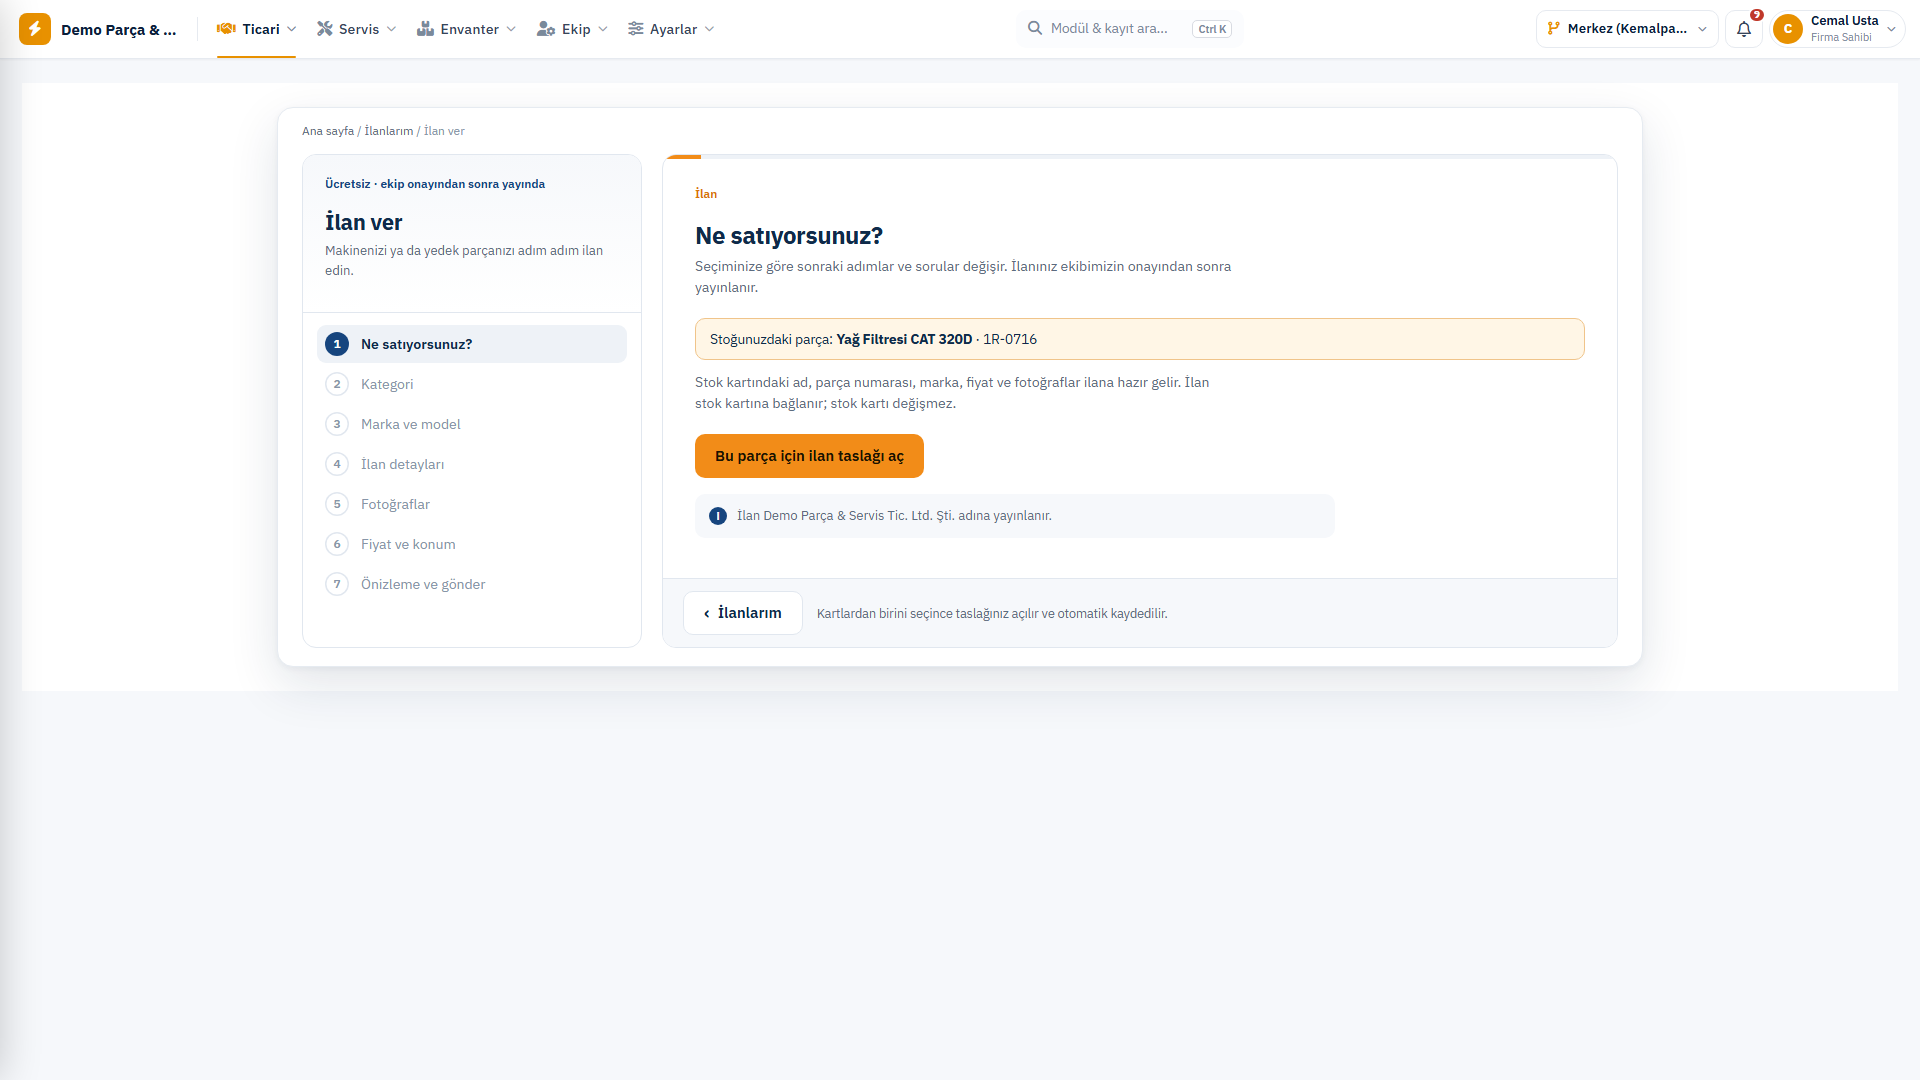Click the search magnifier icon

point(1035,28)
